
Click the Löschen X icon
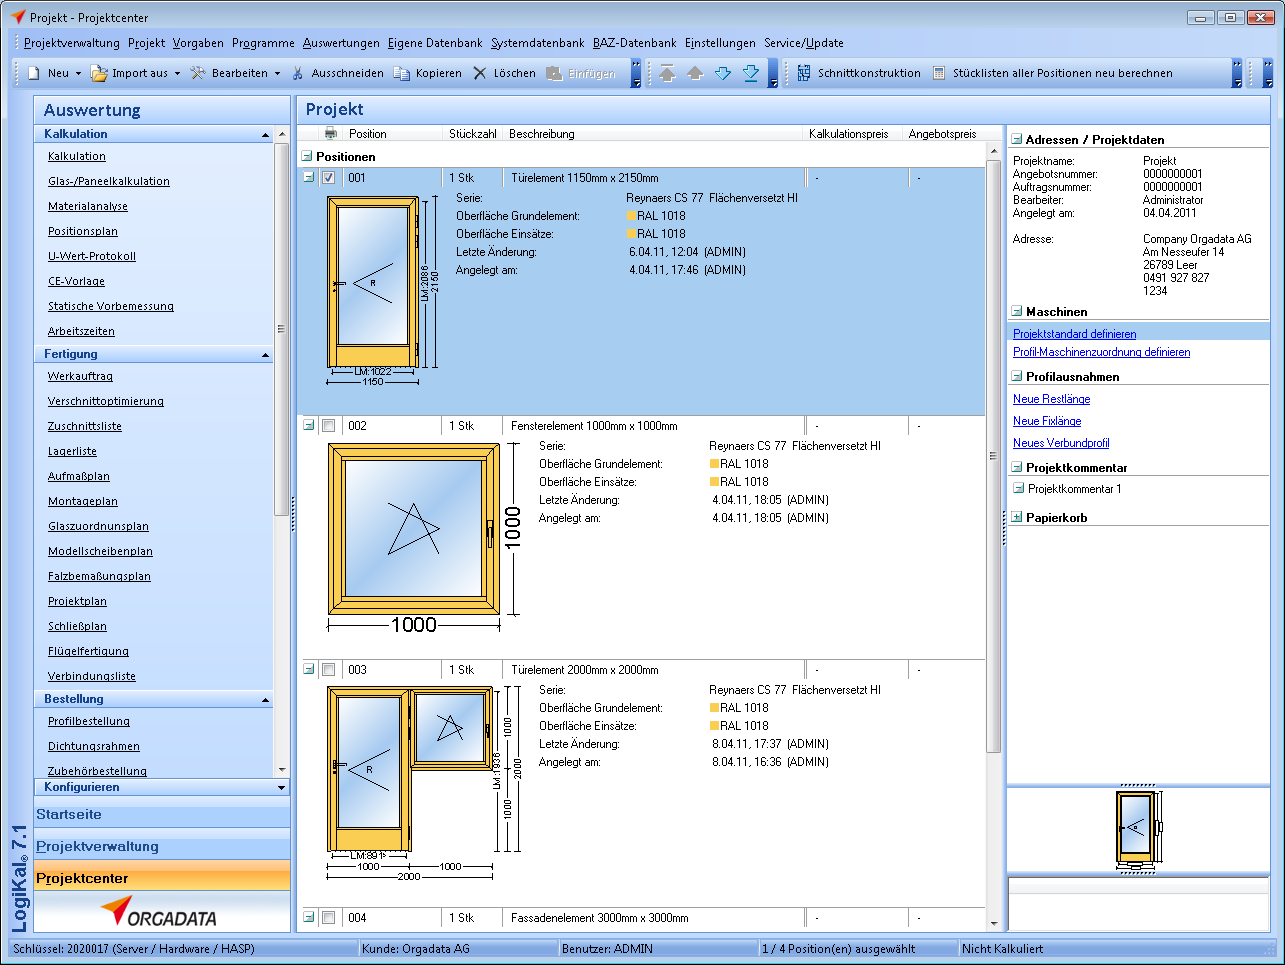[x=480, y=73]
